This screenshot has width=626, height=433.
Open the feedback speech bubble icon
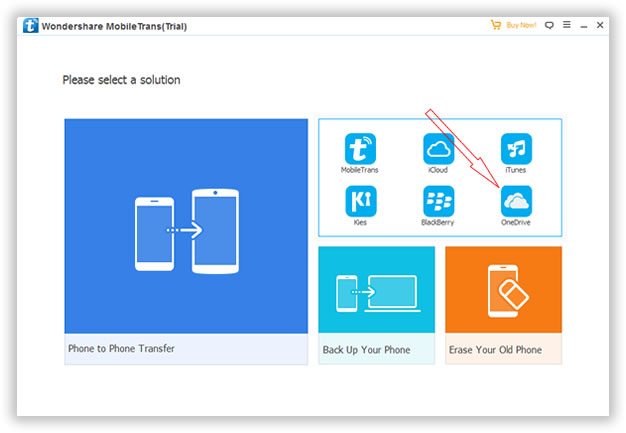pos(549,25)
